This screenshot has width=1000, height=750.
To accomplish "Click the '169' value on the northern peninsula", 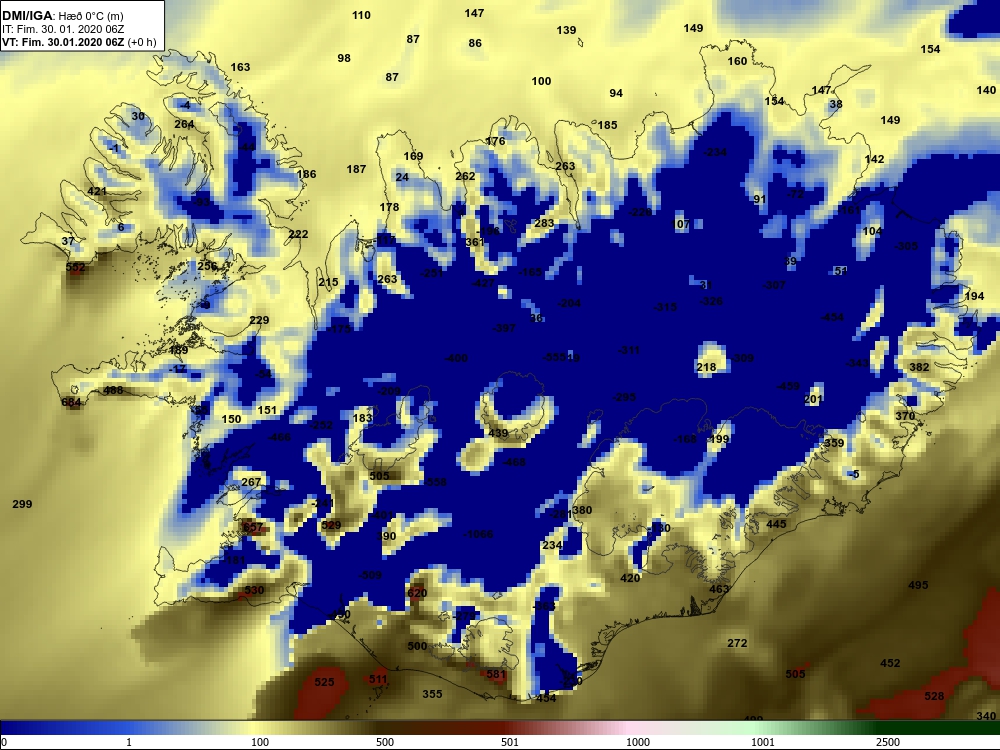I will [413, 156].
